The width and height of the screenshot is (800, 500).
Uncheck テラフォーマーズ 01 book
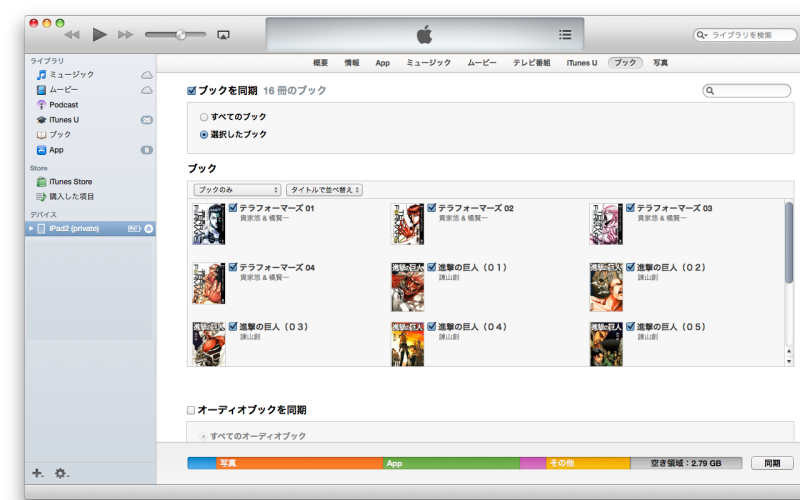coord(233,208)
